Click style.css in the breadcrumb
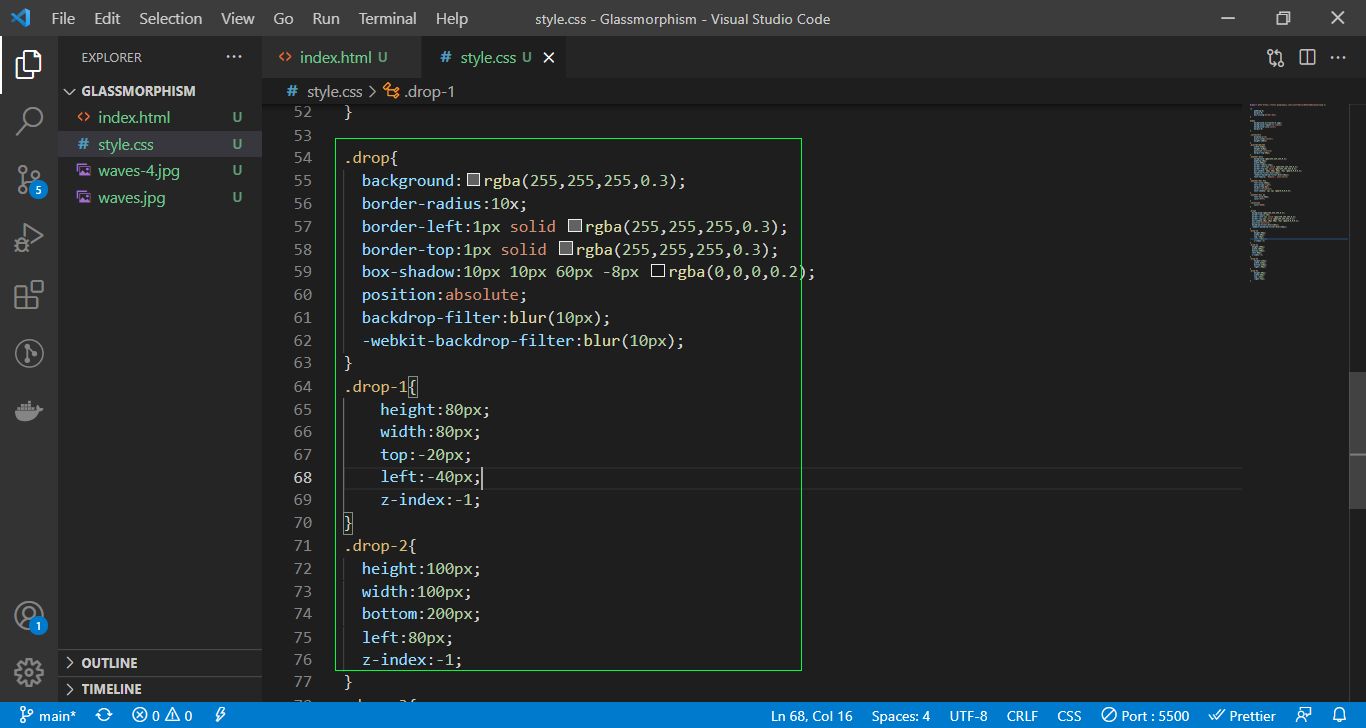 point(334,91)
